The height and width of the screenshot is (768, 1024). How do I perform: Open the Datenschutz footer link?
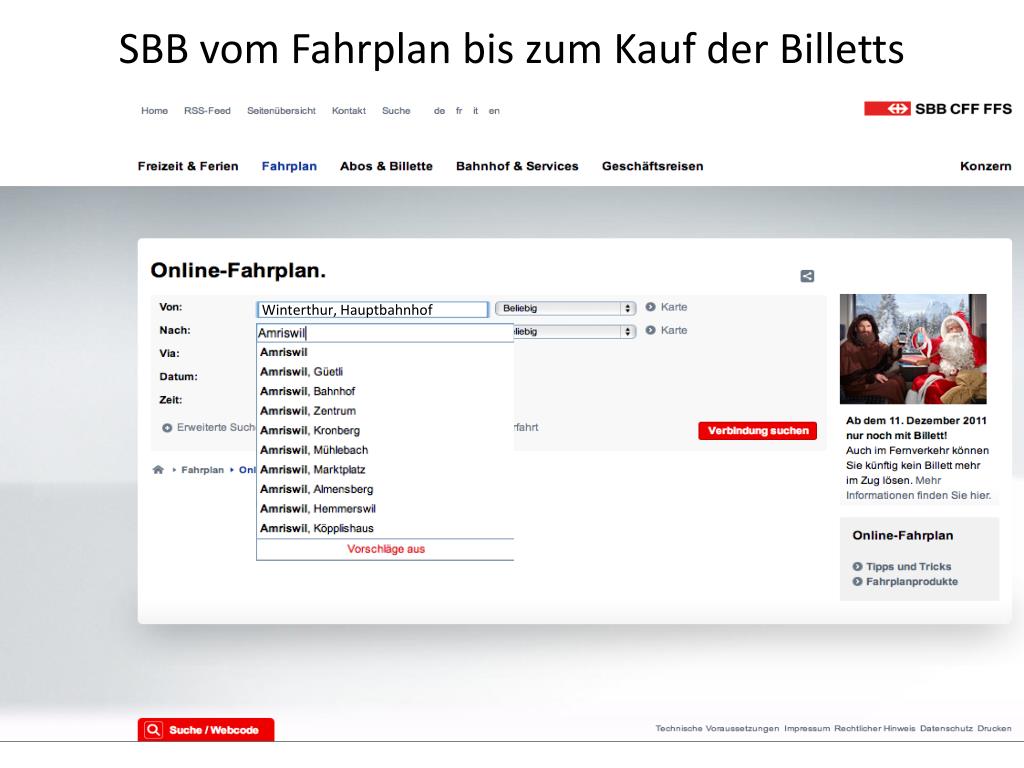[x=946, y=729]
